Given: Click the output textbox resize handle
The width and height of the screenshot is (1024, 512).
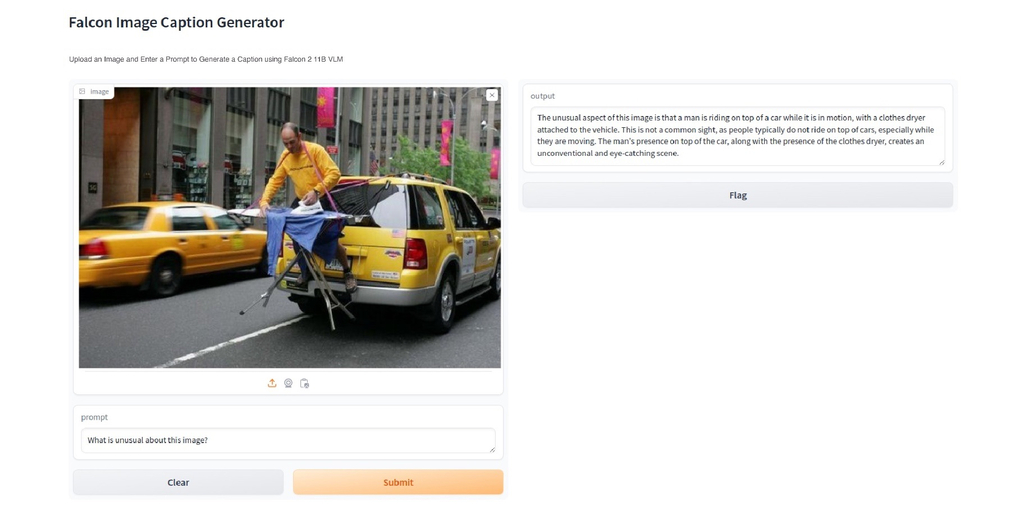Looking at the screenshot, I should [x=942, y=162].
